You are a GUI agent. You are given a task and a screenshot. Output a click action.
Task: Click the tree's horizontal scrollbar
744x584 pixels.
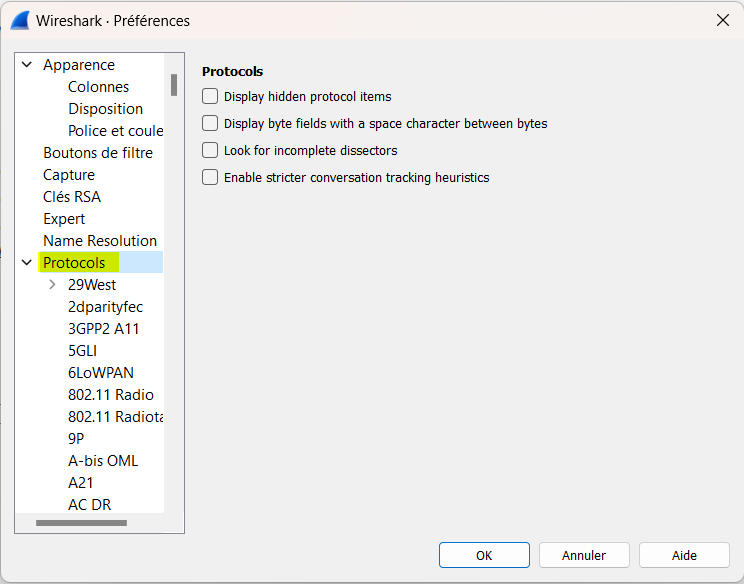click(x=81, y=523)
